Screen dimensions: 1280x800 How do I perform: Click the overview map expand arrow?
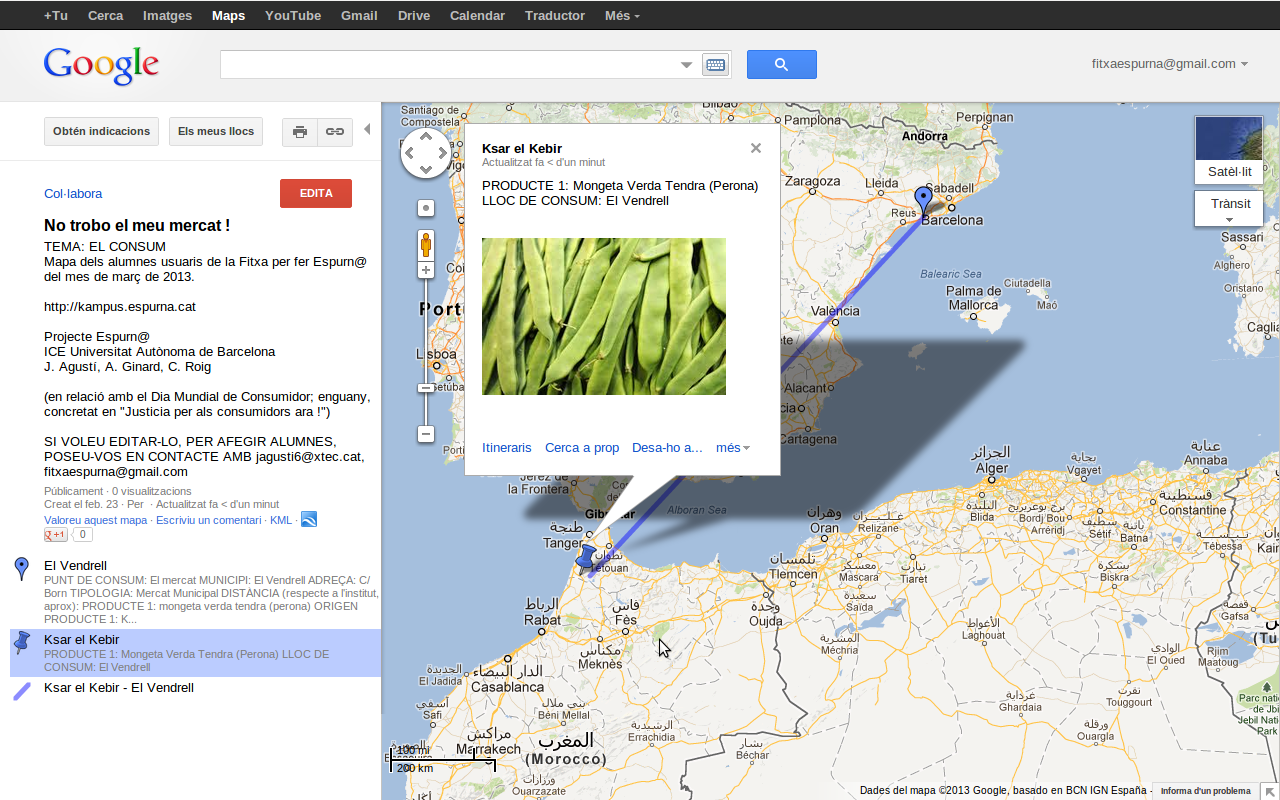tap(1270, 791)
